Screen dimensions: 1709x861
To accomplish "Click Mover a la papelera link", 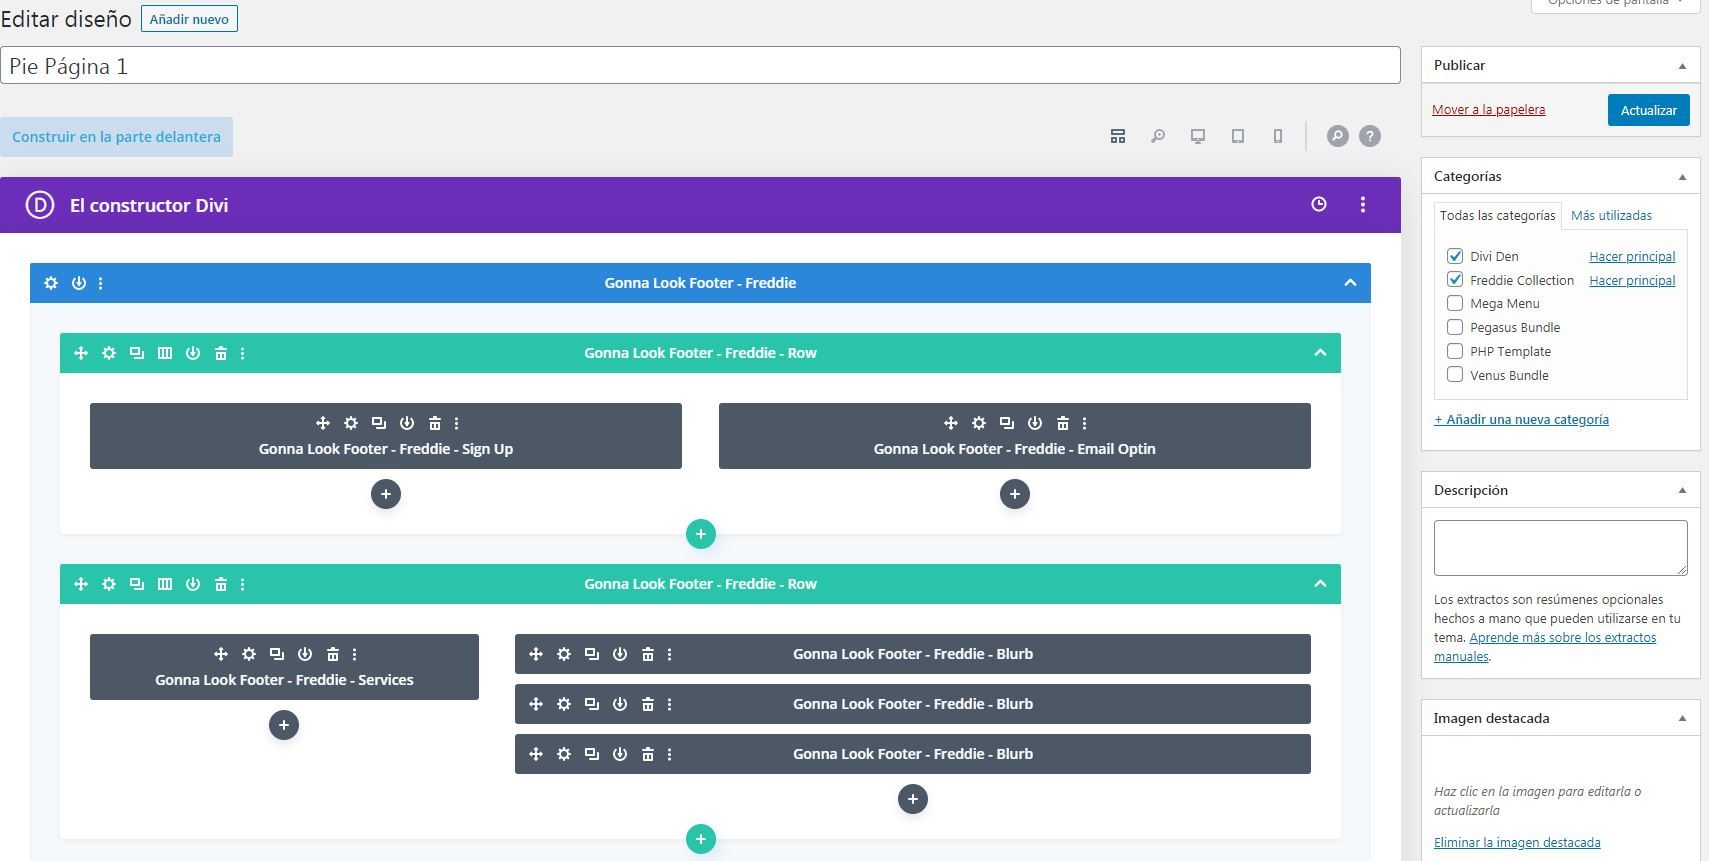I will pos(1488,110).
